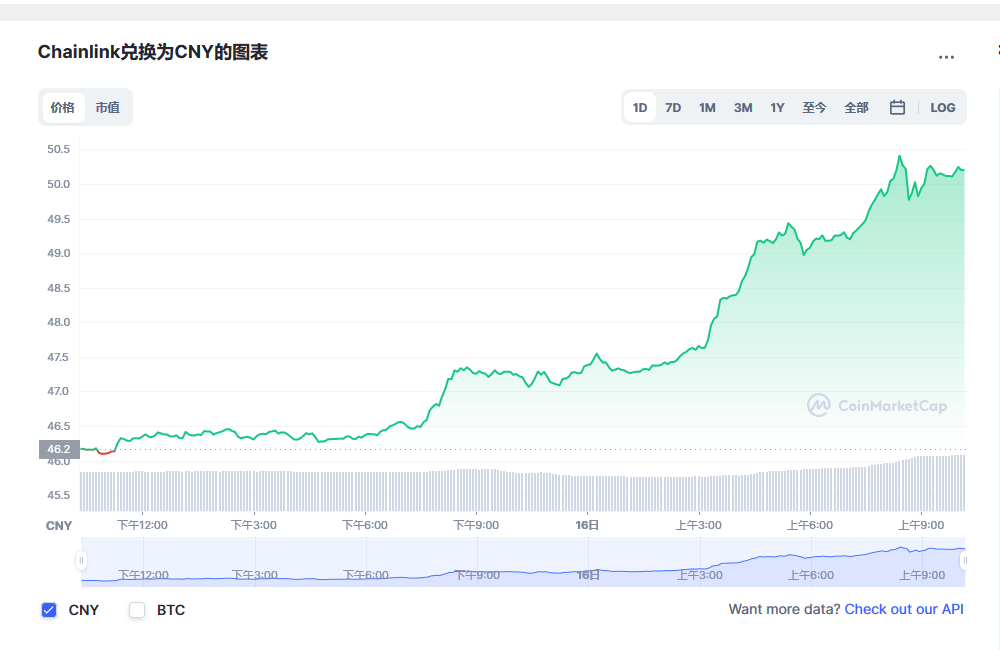Uncheck the CNY checkbox
This screenshot has width=1000, height=650.
49,610
